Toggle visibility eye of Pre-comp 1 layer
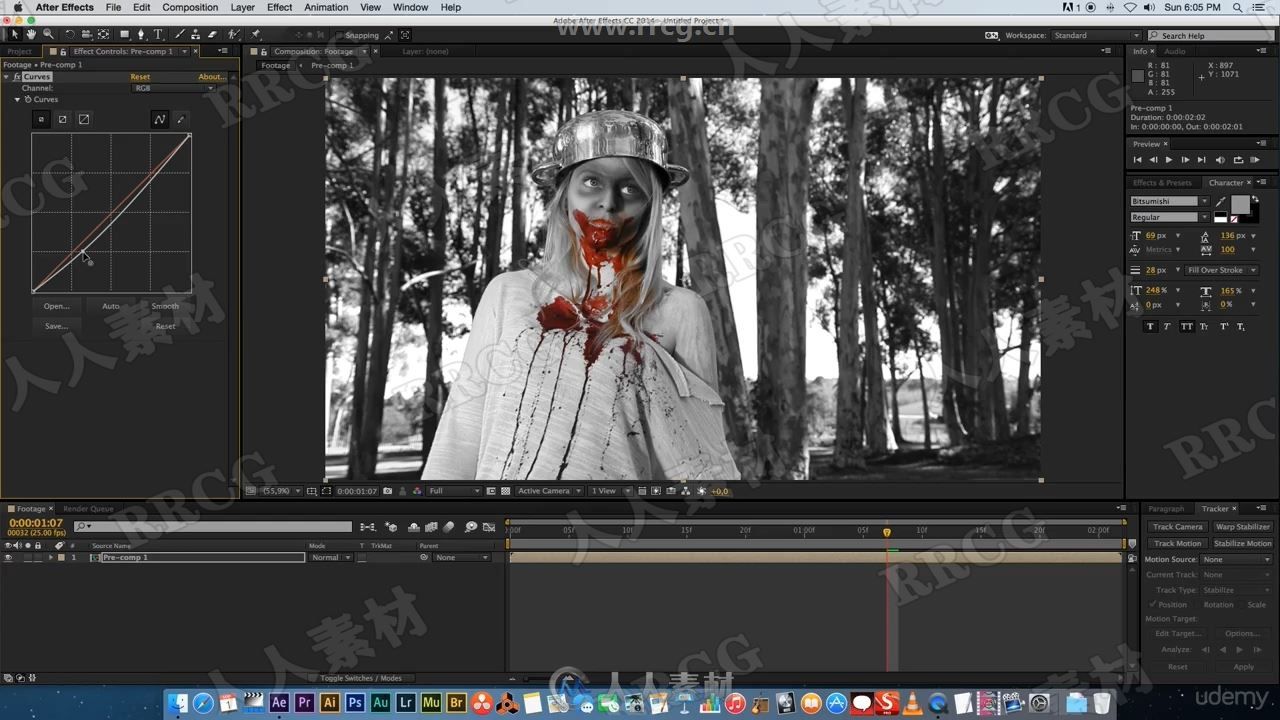This screenshot has width=1280, height=720. click(8, 557)
